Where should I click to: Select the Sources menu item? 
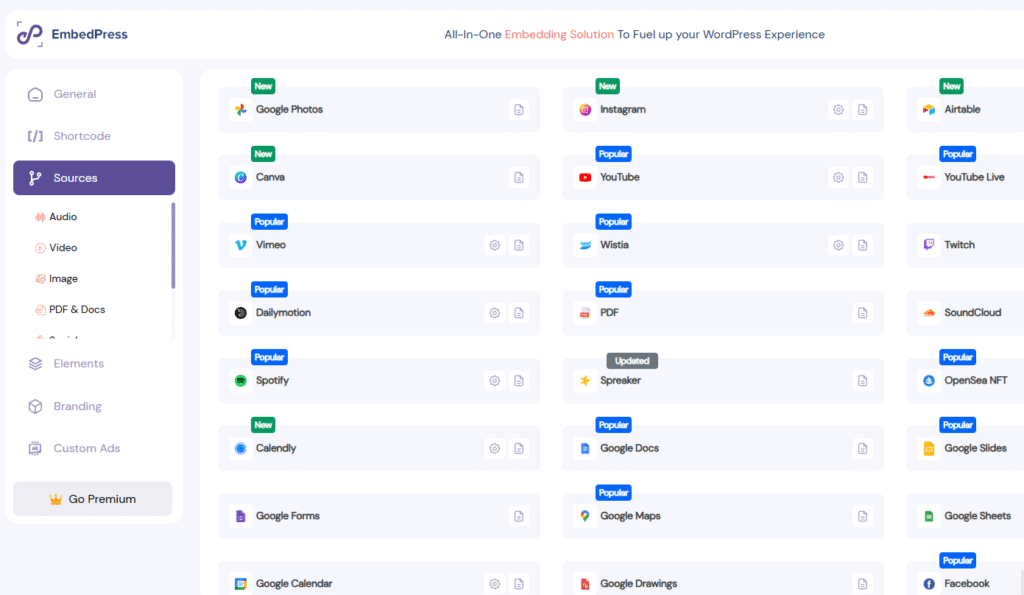pyautogui.click(x=94, y=178)
